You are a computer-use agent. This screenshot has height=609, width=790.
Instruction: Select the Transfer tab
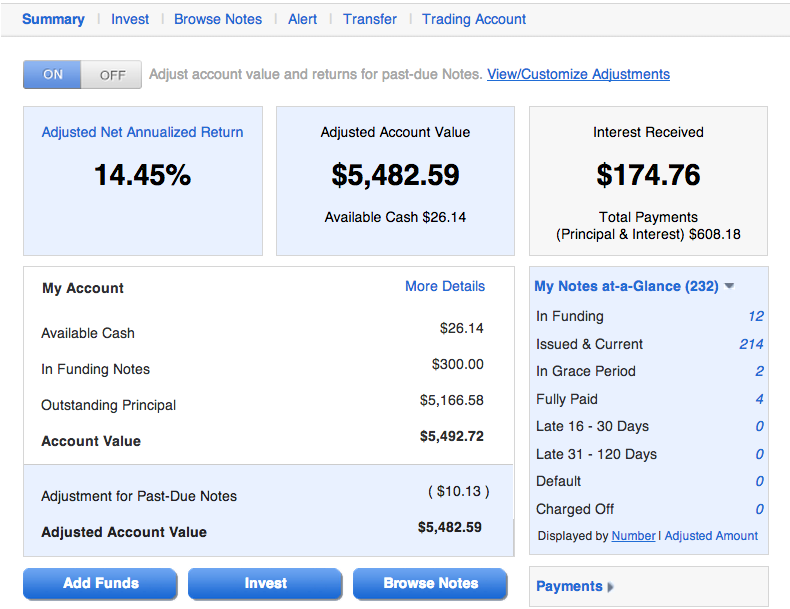click(x=370, y=19)
